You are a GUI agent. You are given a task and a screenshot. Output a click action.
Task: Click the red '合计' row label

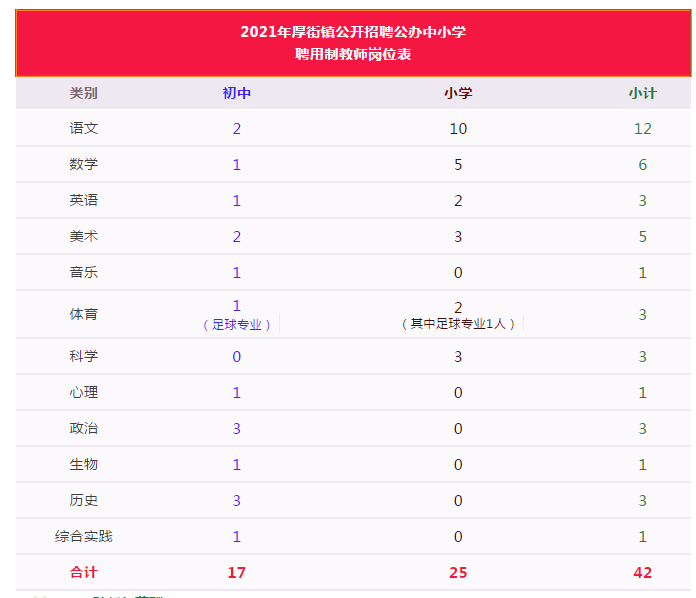[x=83, y=572]
